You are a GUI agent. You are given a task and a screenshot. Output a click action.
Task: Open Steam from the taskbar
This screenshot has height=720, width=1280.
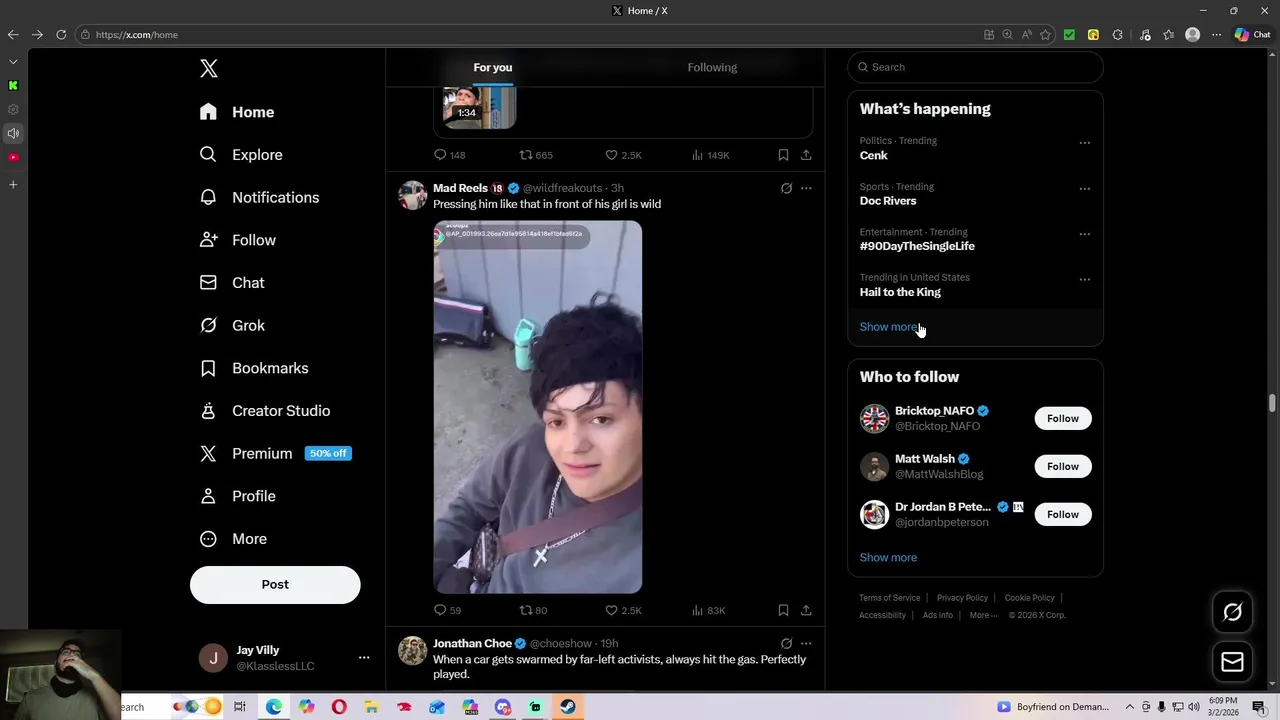[x=567, y=707]
